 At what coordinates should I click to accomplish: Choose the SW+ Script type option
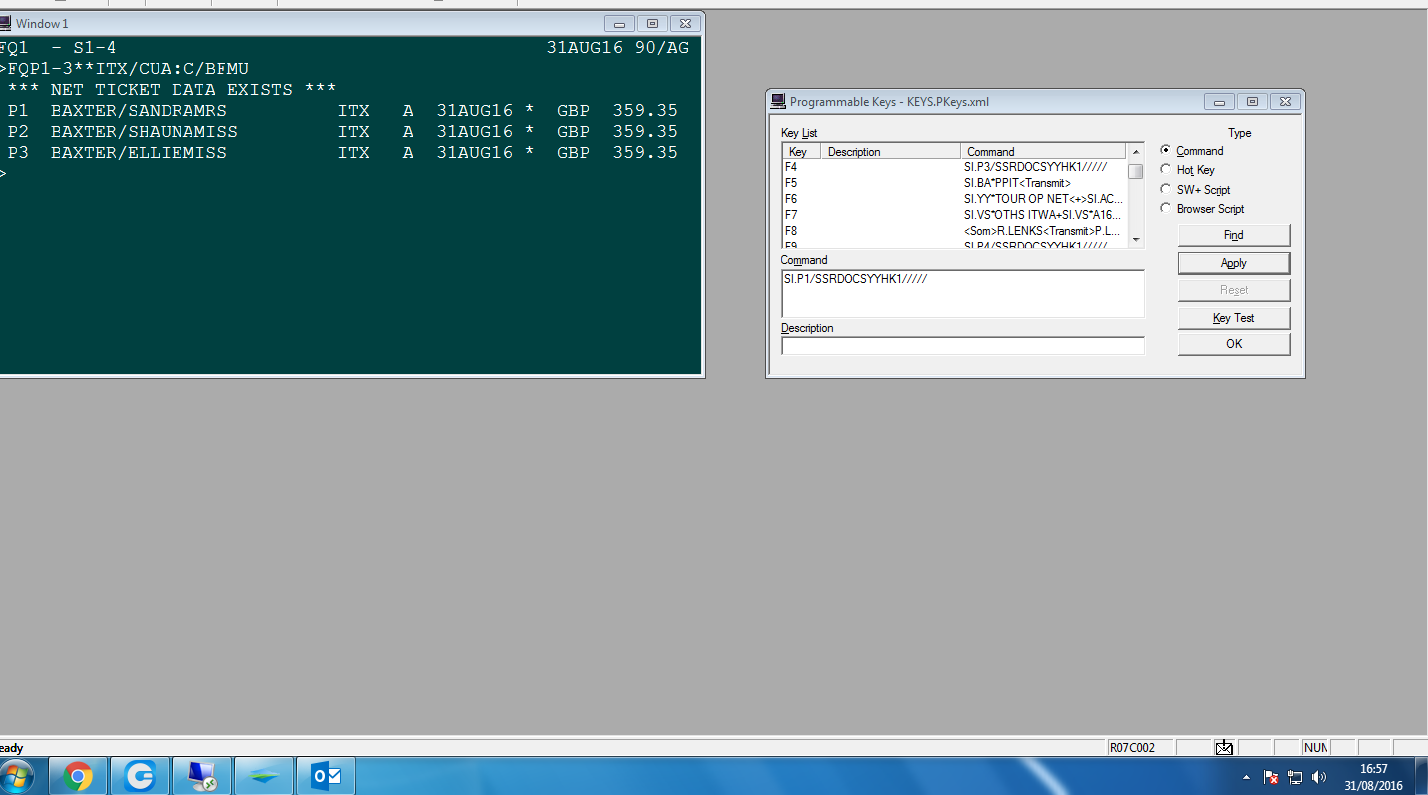point(1166,189)
